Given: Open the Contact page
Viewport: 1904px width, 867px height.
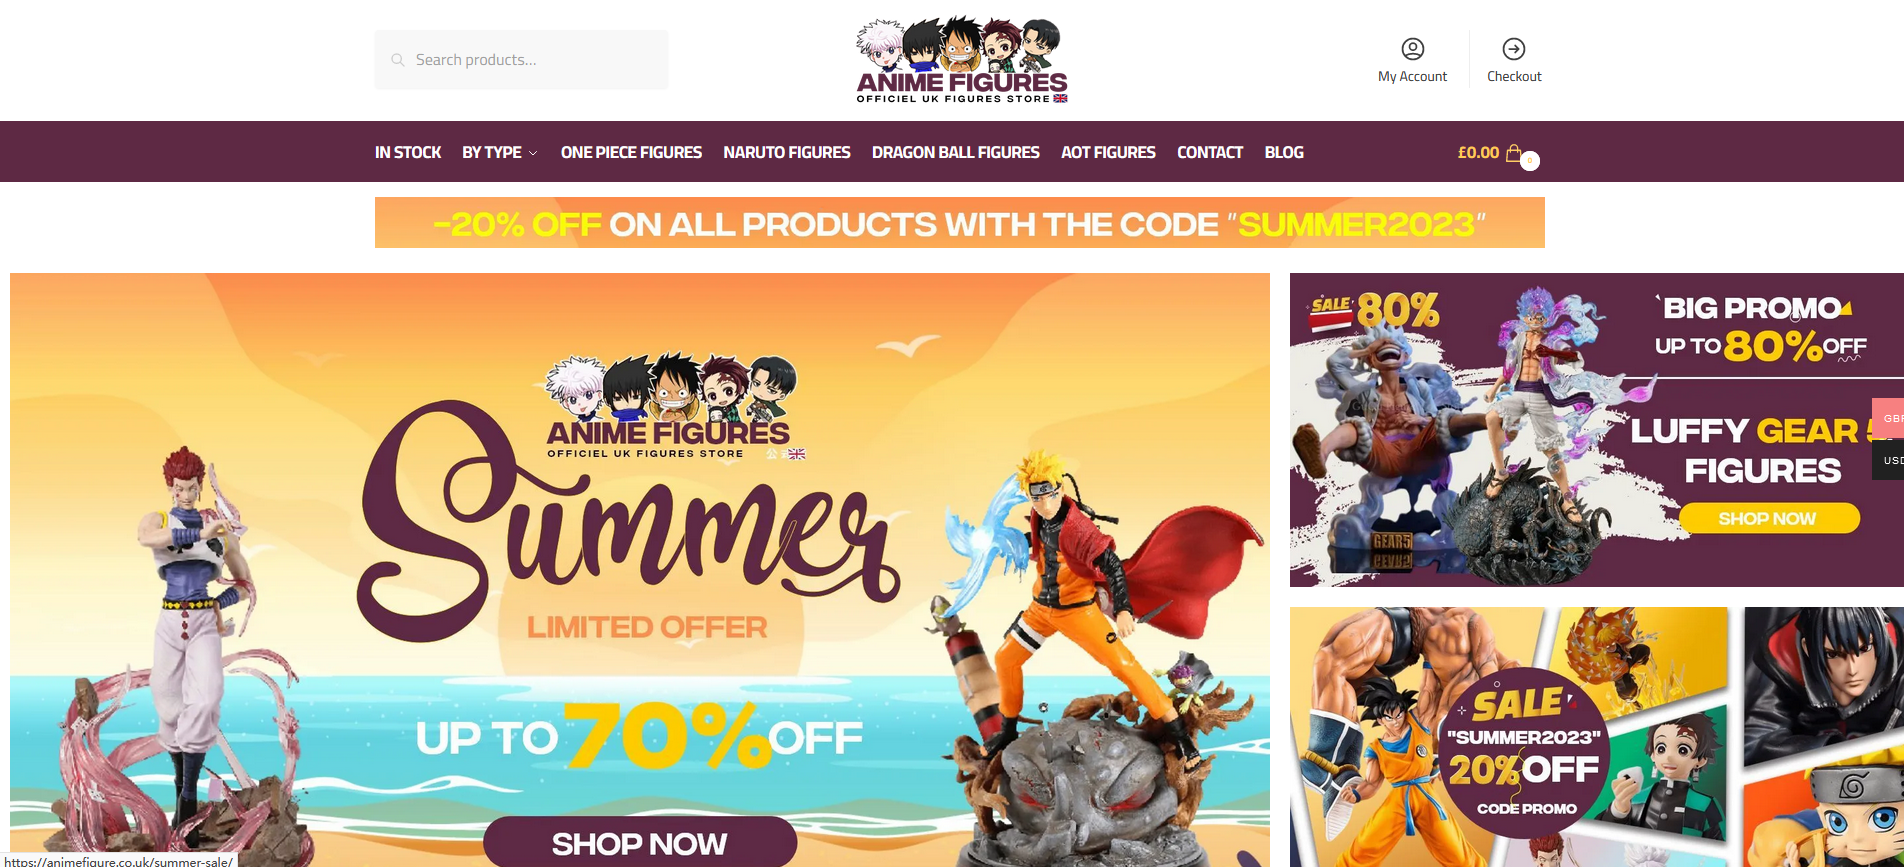Looking at the screenshot, I should (1210, 152).
